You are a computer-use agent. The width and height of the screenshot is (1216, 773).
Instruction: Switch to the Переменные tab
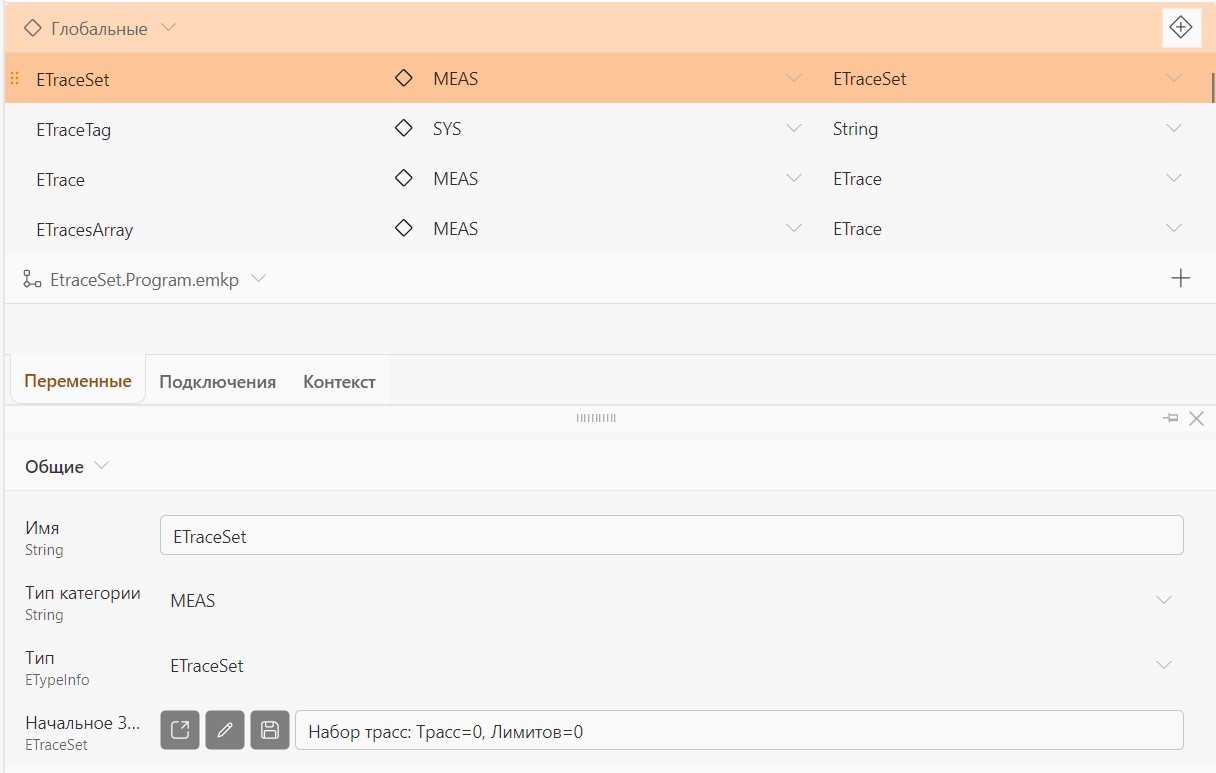coord(78,381)
